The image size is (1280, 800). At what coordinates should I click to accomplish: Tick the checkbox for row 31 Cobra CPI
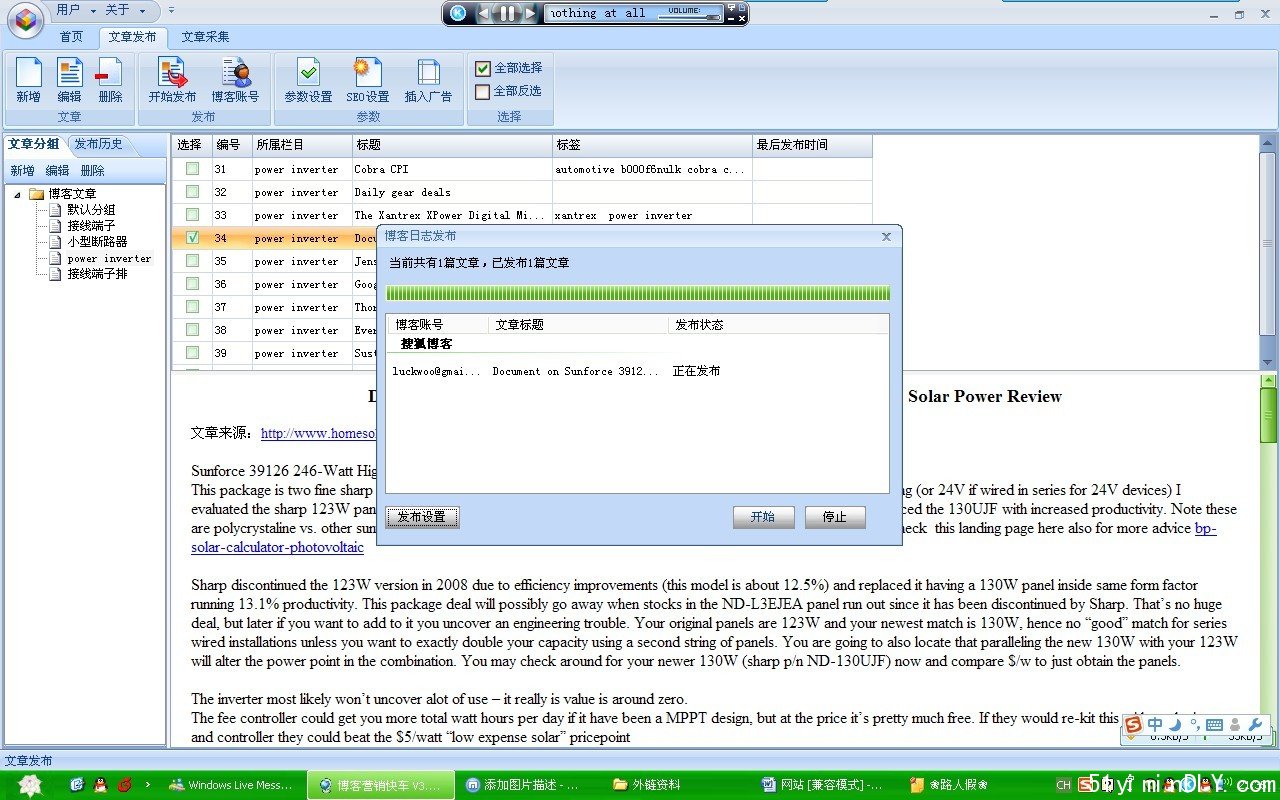[192, 169]
